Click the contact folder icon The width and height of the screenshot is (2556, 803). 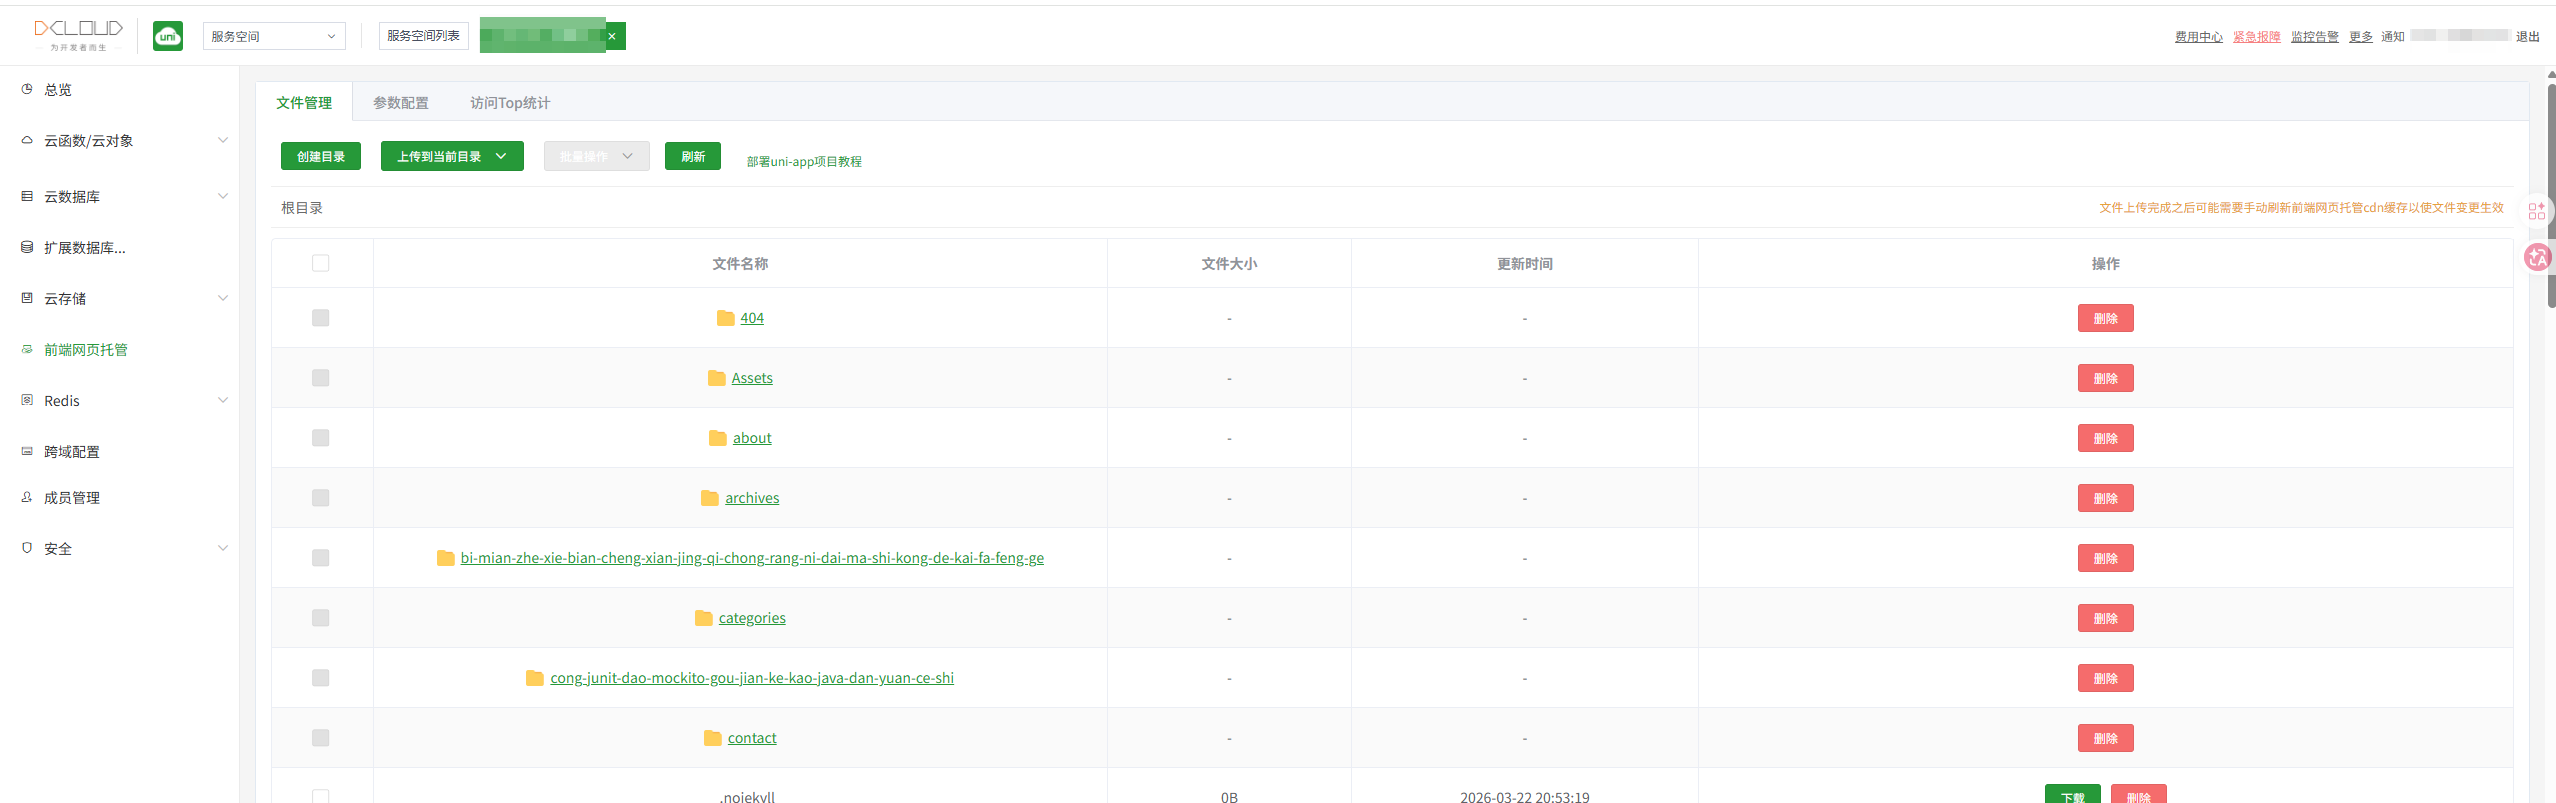pyautogui.click(x=712, y=738)
